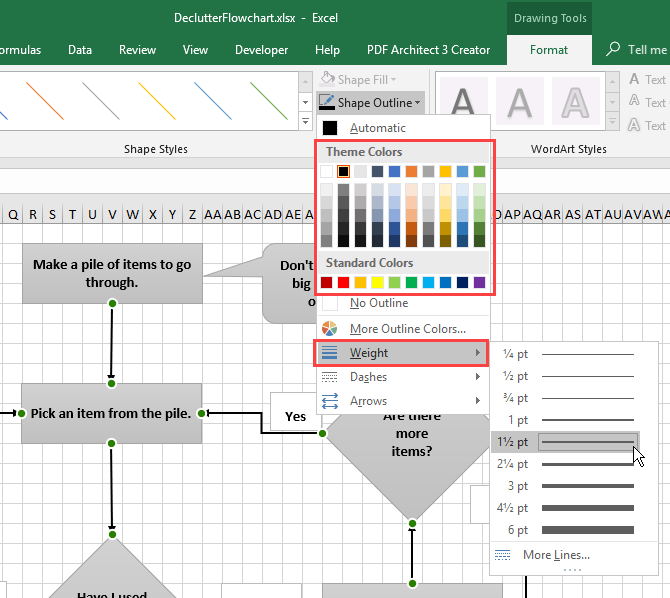
Task: Select the Automatic outline color option
Action: pyautogui.click(x=377, y=128)
